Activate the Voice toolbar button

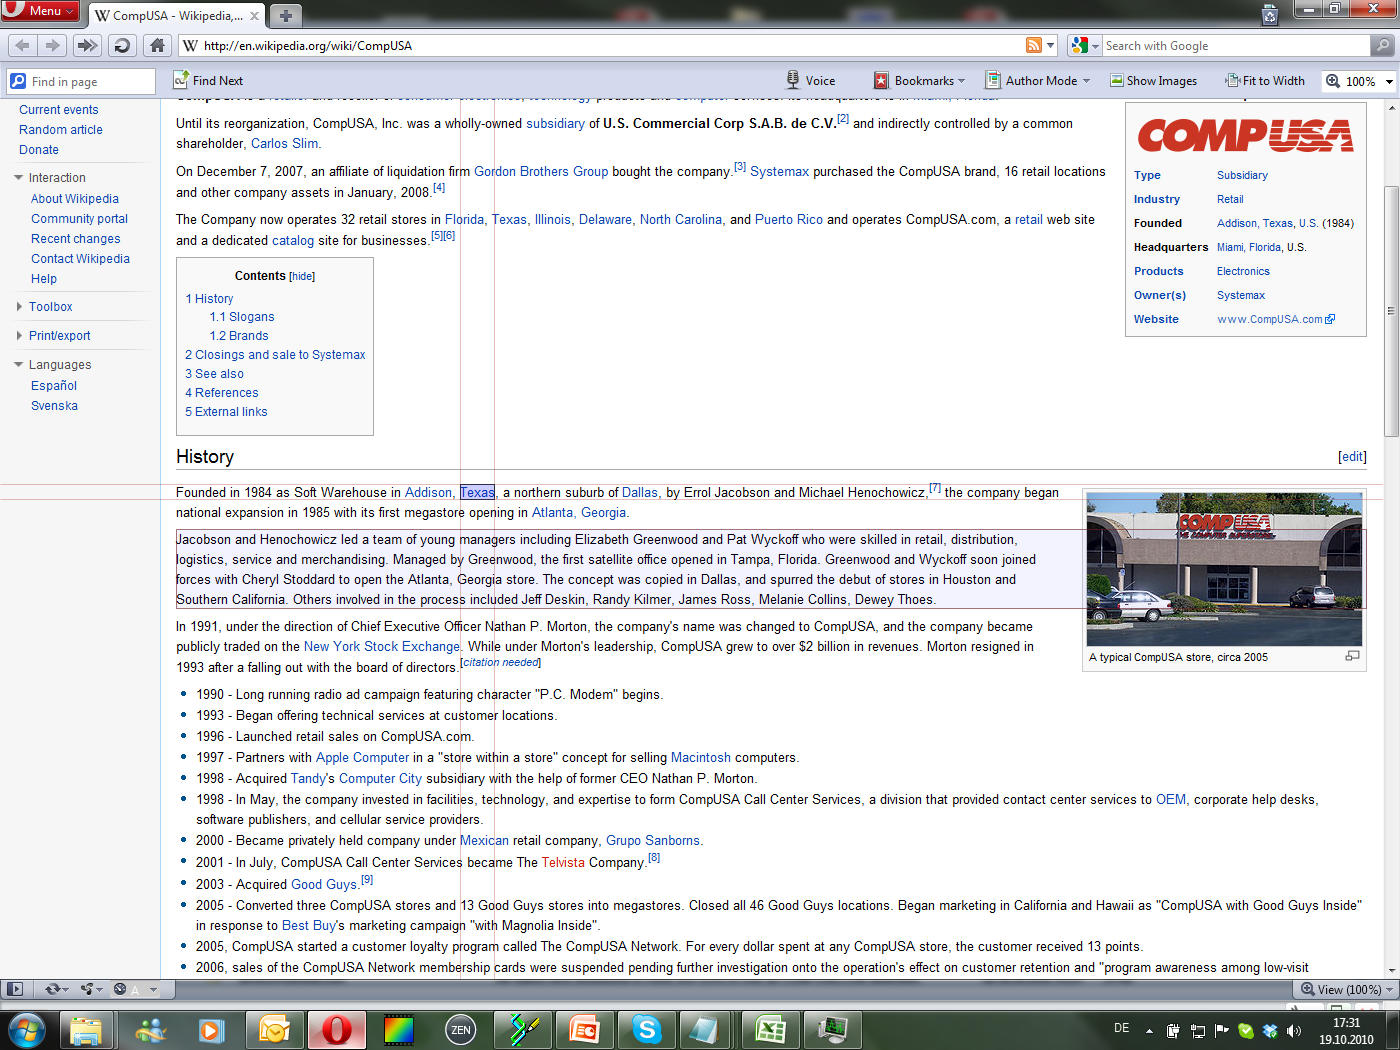pos(811,81)
